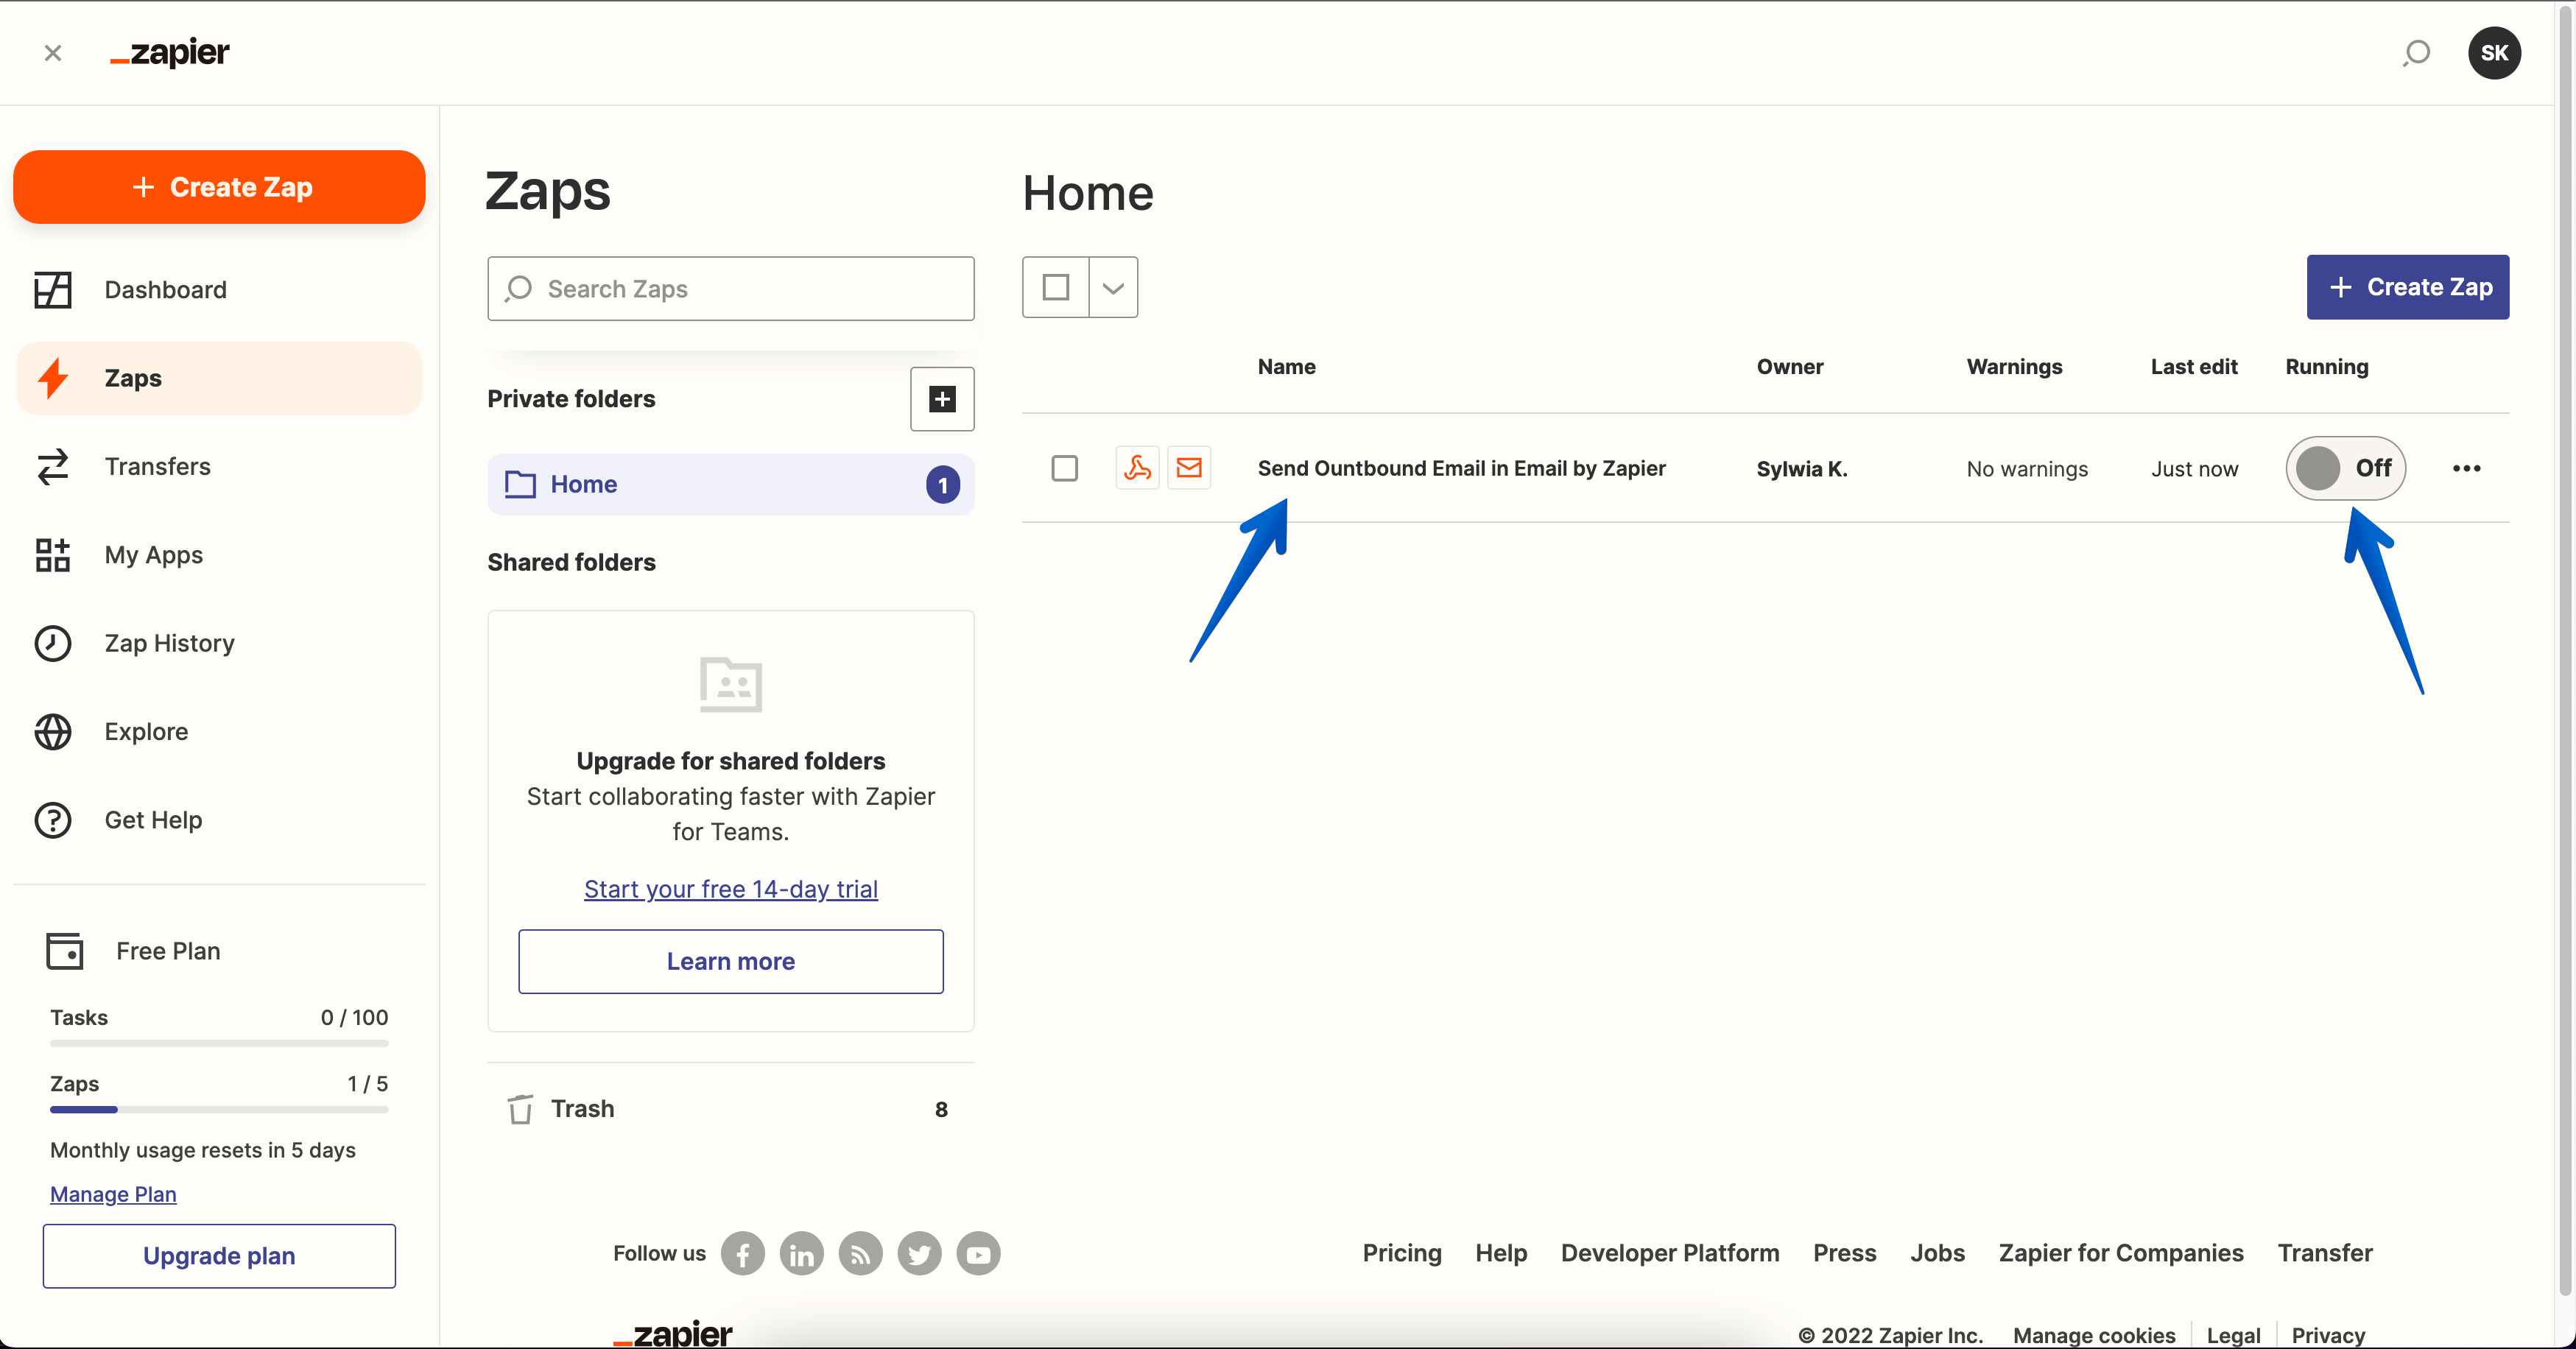Image resolution: width=2576 pixels, height=1349 pixels.
Task: Click the Last edit column header
Action: (x=2194, y=367)
